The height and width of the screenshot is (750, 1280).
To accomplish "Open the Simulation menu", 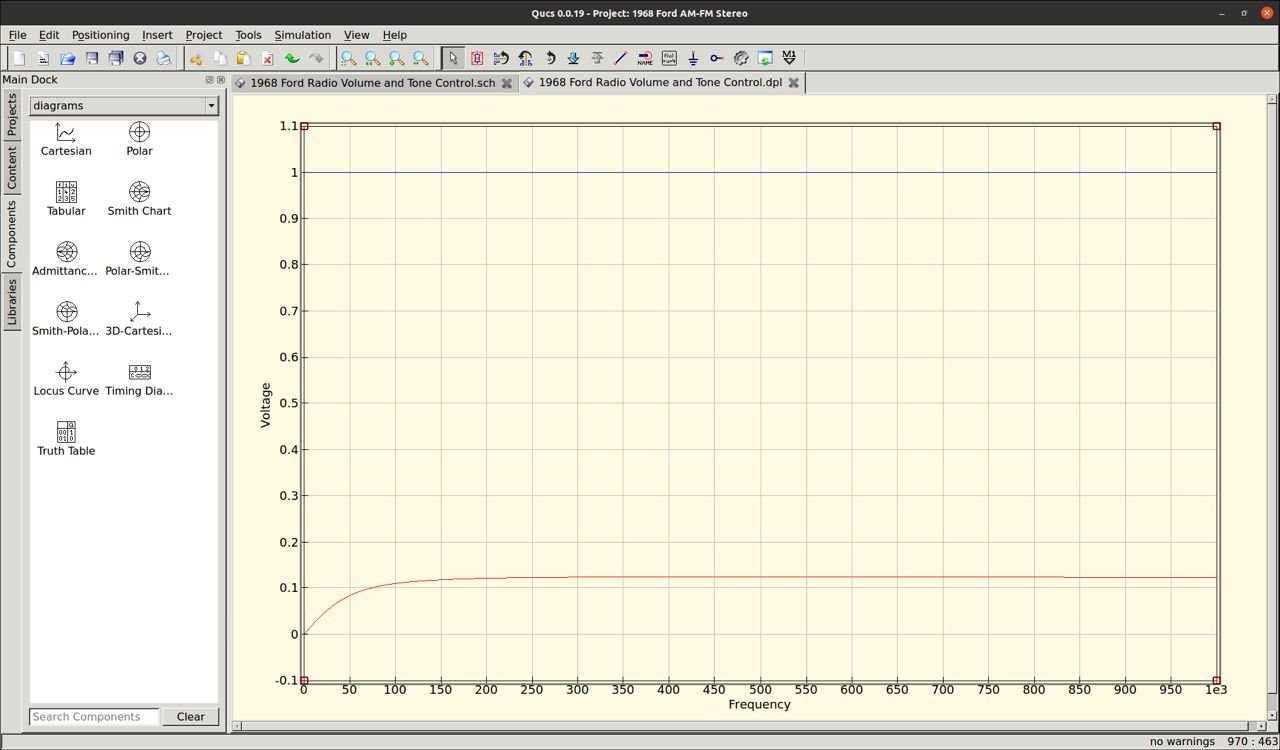I will pyautogui.click(x=302, y=35).
